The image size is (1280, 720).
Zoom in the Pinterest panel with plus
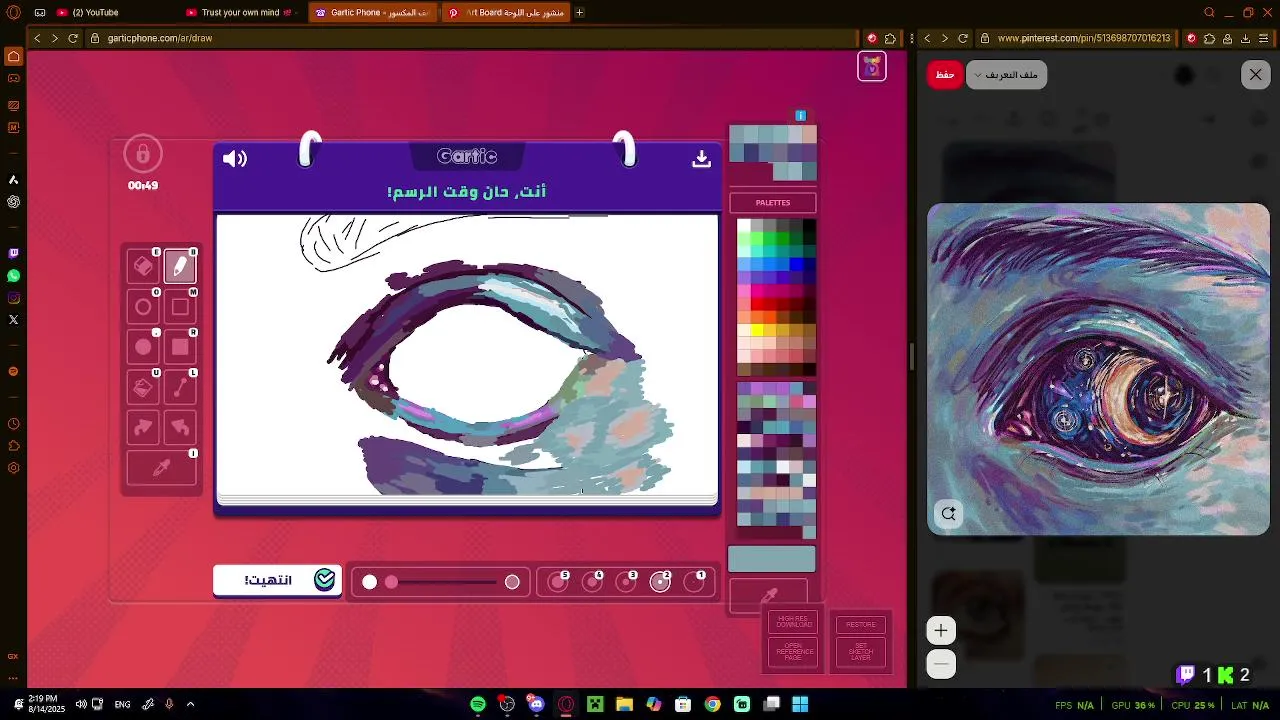point(940,630)
